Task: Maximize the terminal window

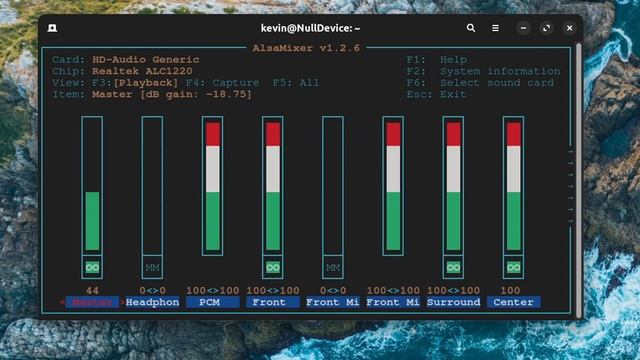Action: [547, 28]
